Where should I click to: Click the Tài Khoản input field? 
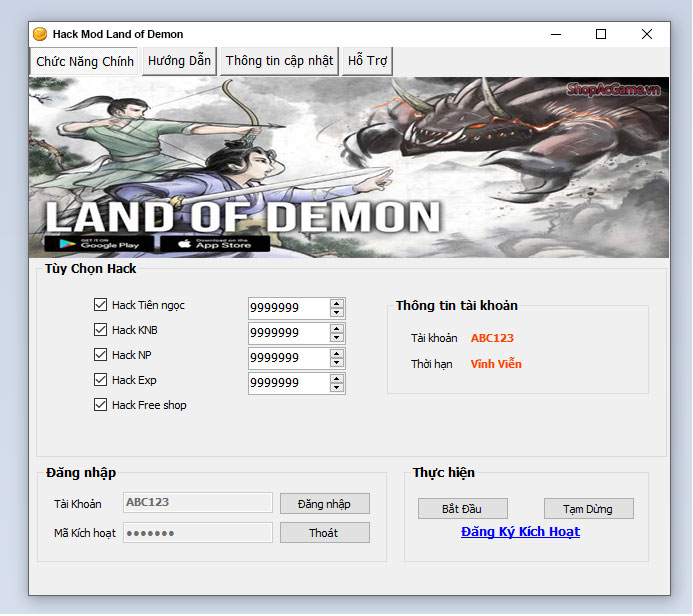(198, 502)
